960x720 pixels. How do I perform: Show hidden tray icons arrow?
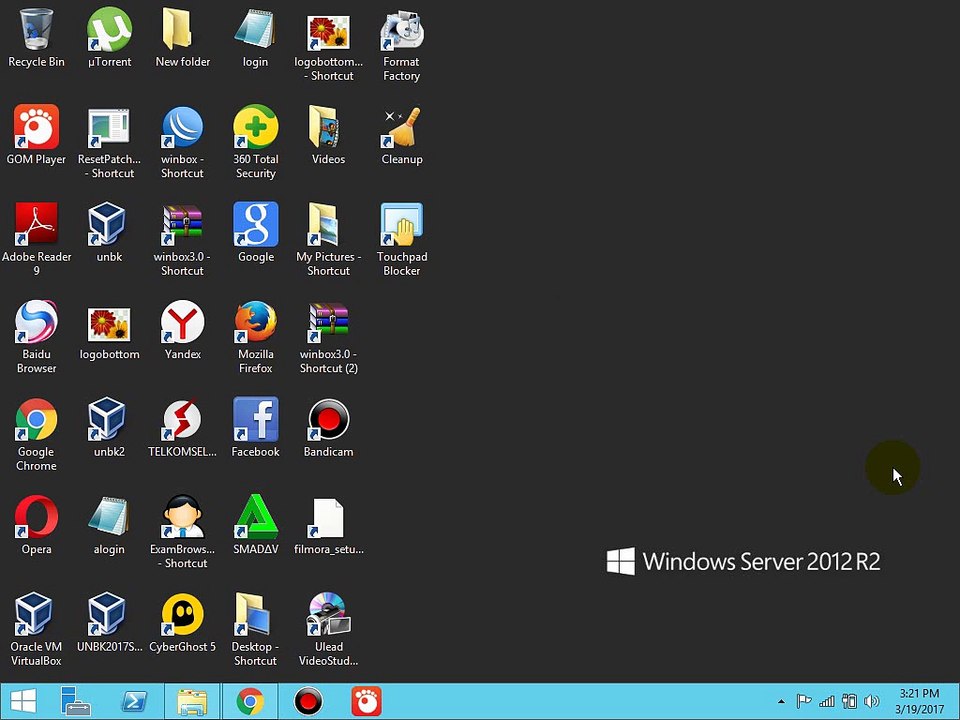pos(781,702)
